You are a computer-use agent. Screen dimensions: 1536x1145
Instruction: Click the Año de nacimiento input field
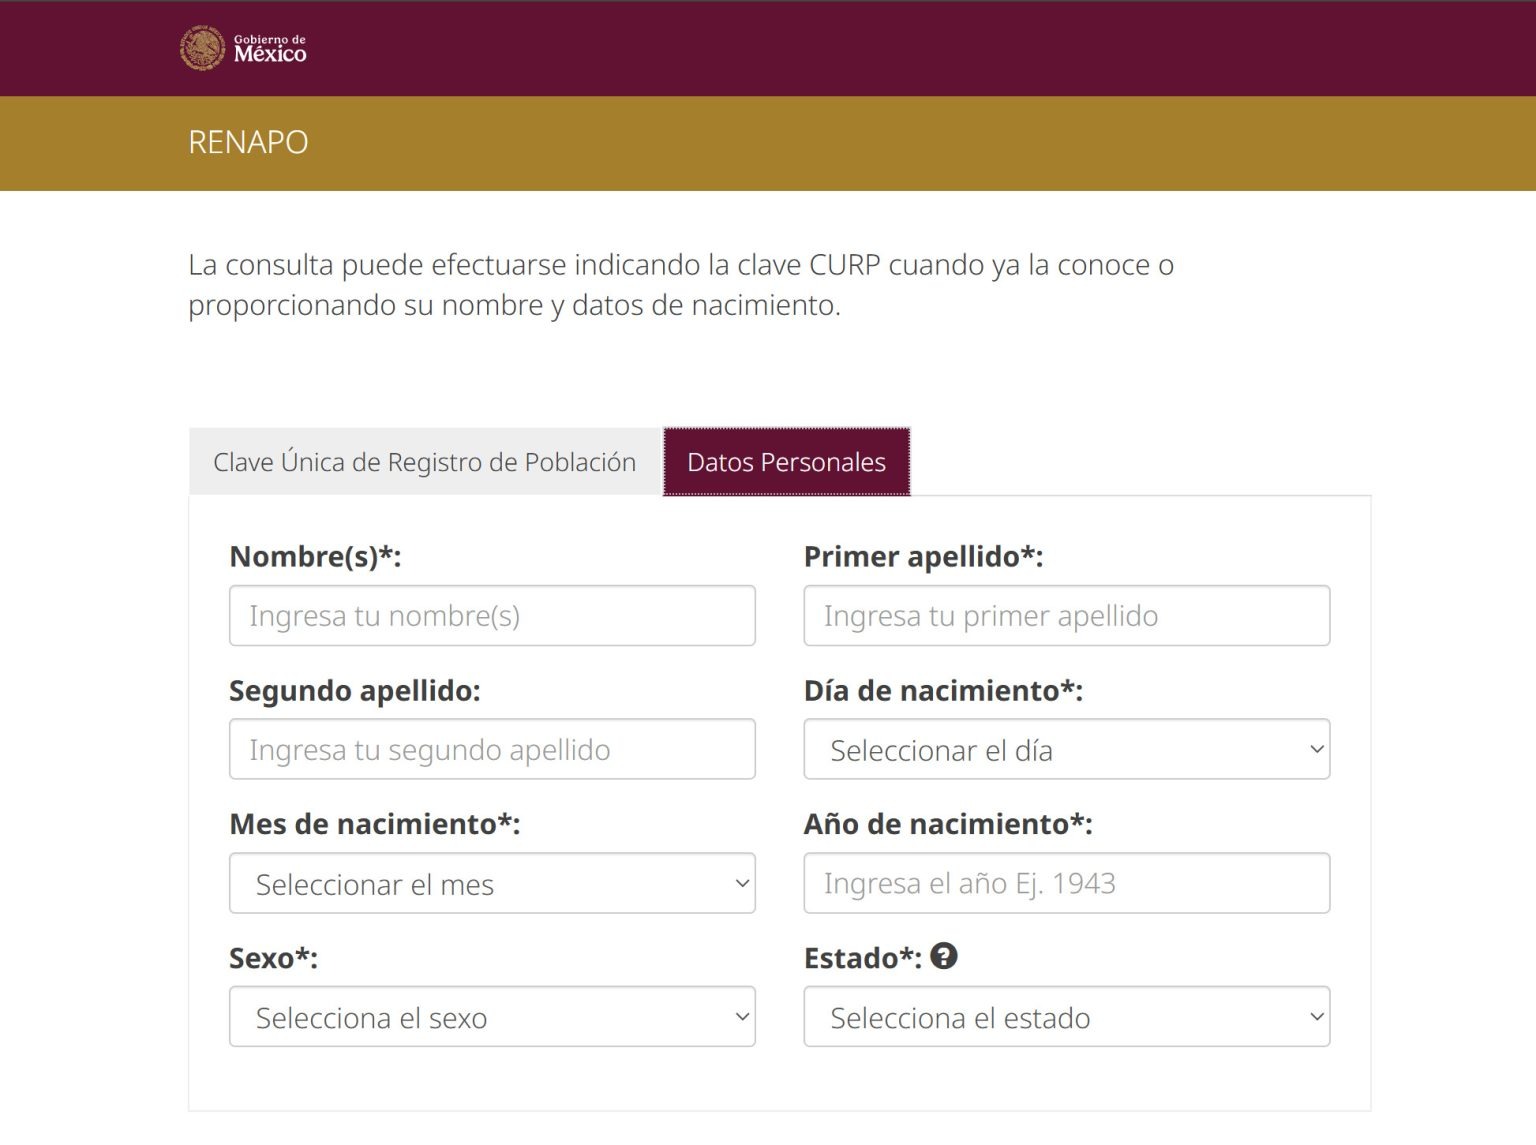click(1066, 883)
